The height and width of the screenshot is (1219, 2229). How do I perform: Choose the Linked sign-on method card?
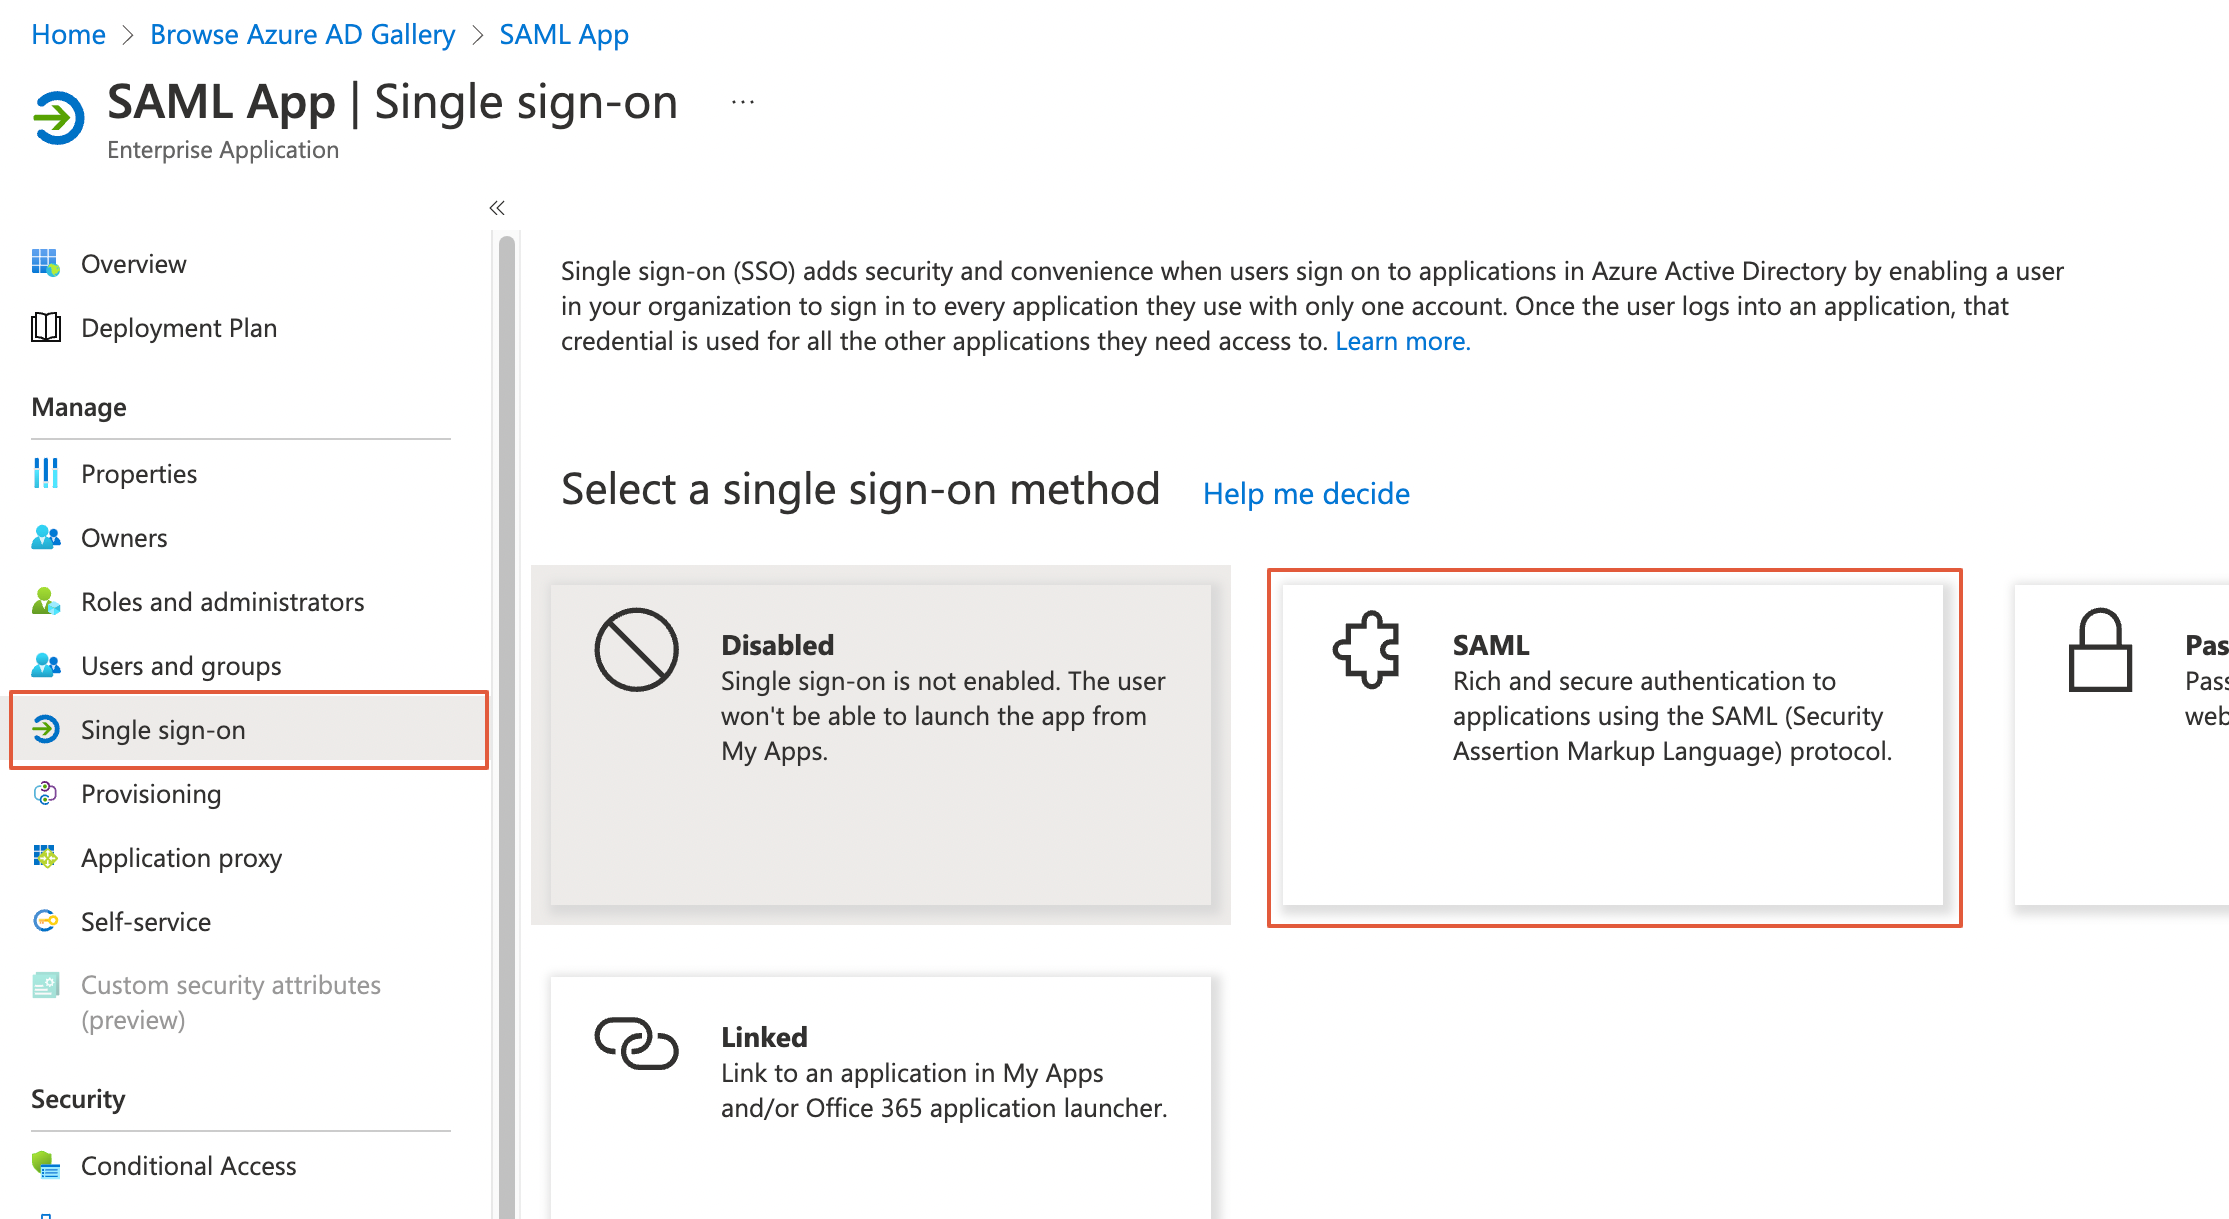(x=880, y=1090)
